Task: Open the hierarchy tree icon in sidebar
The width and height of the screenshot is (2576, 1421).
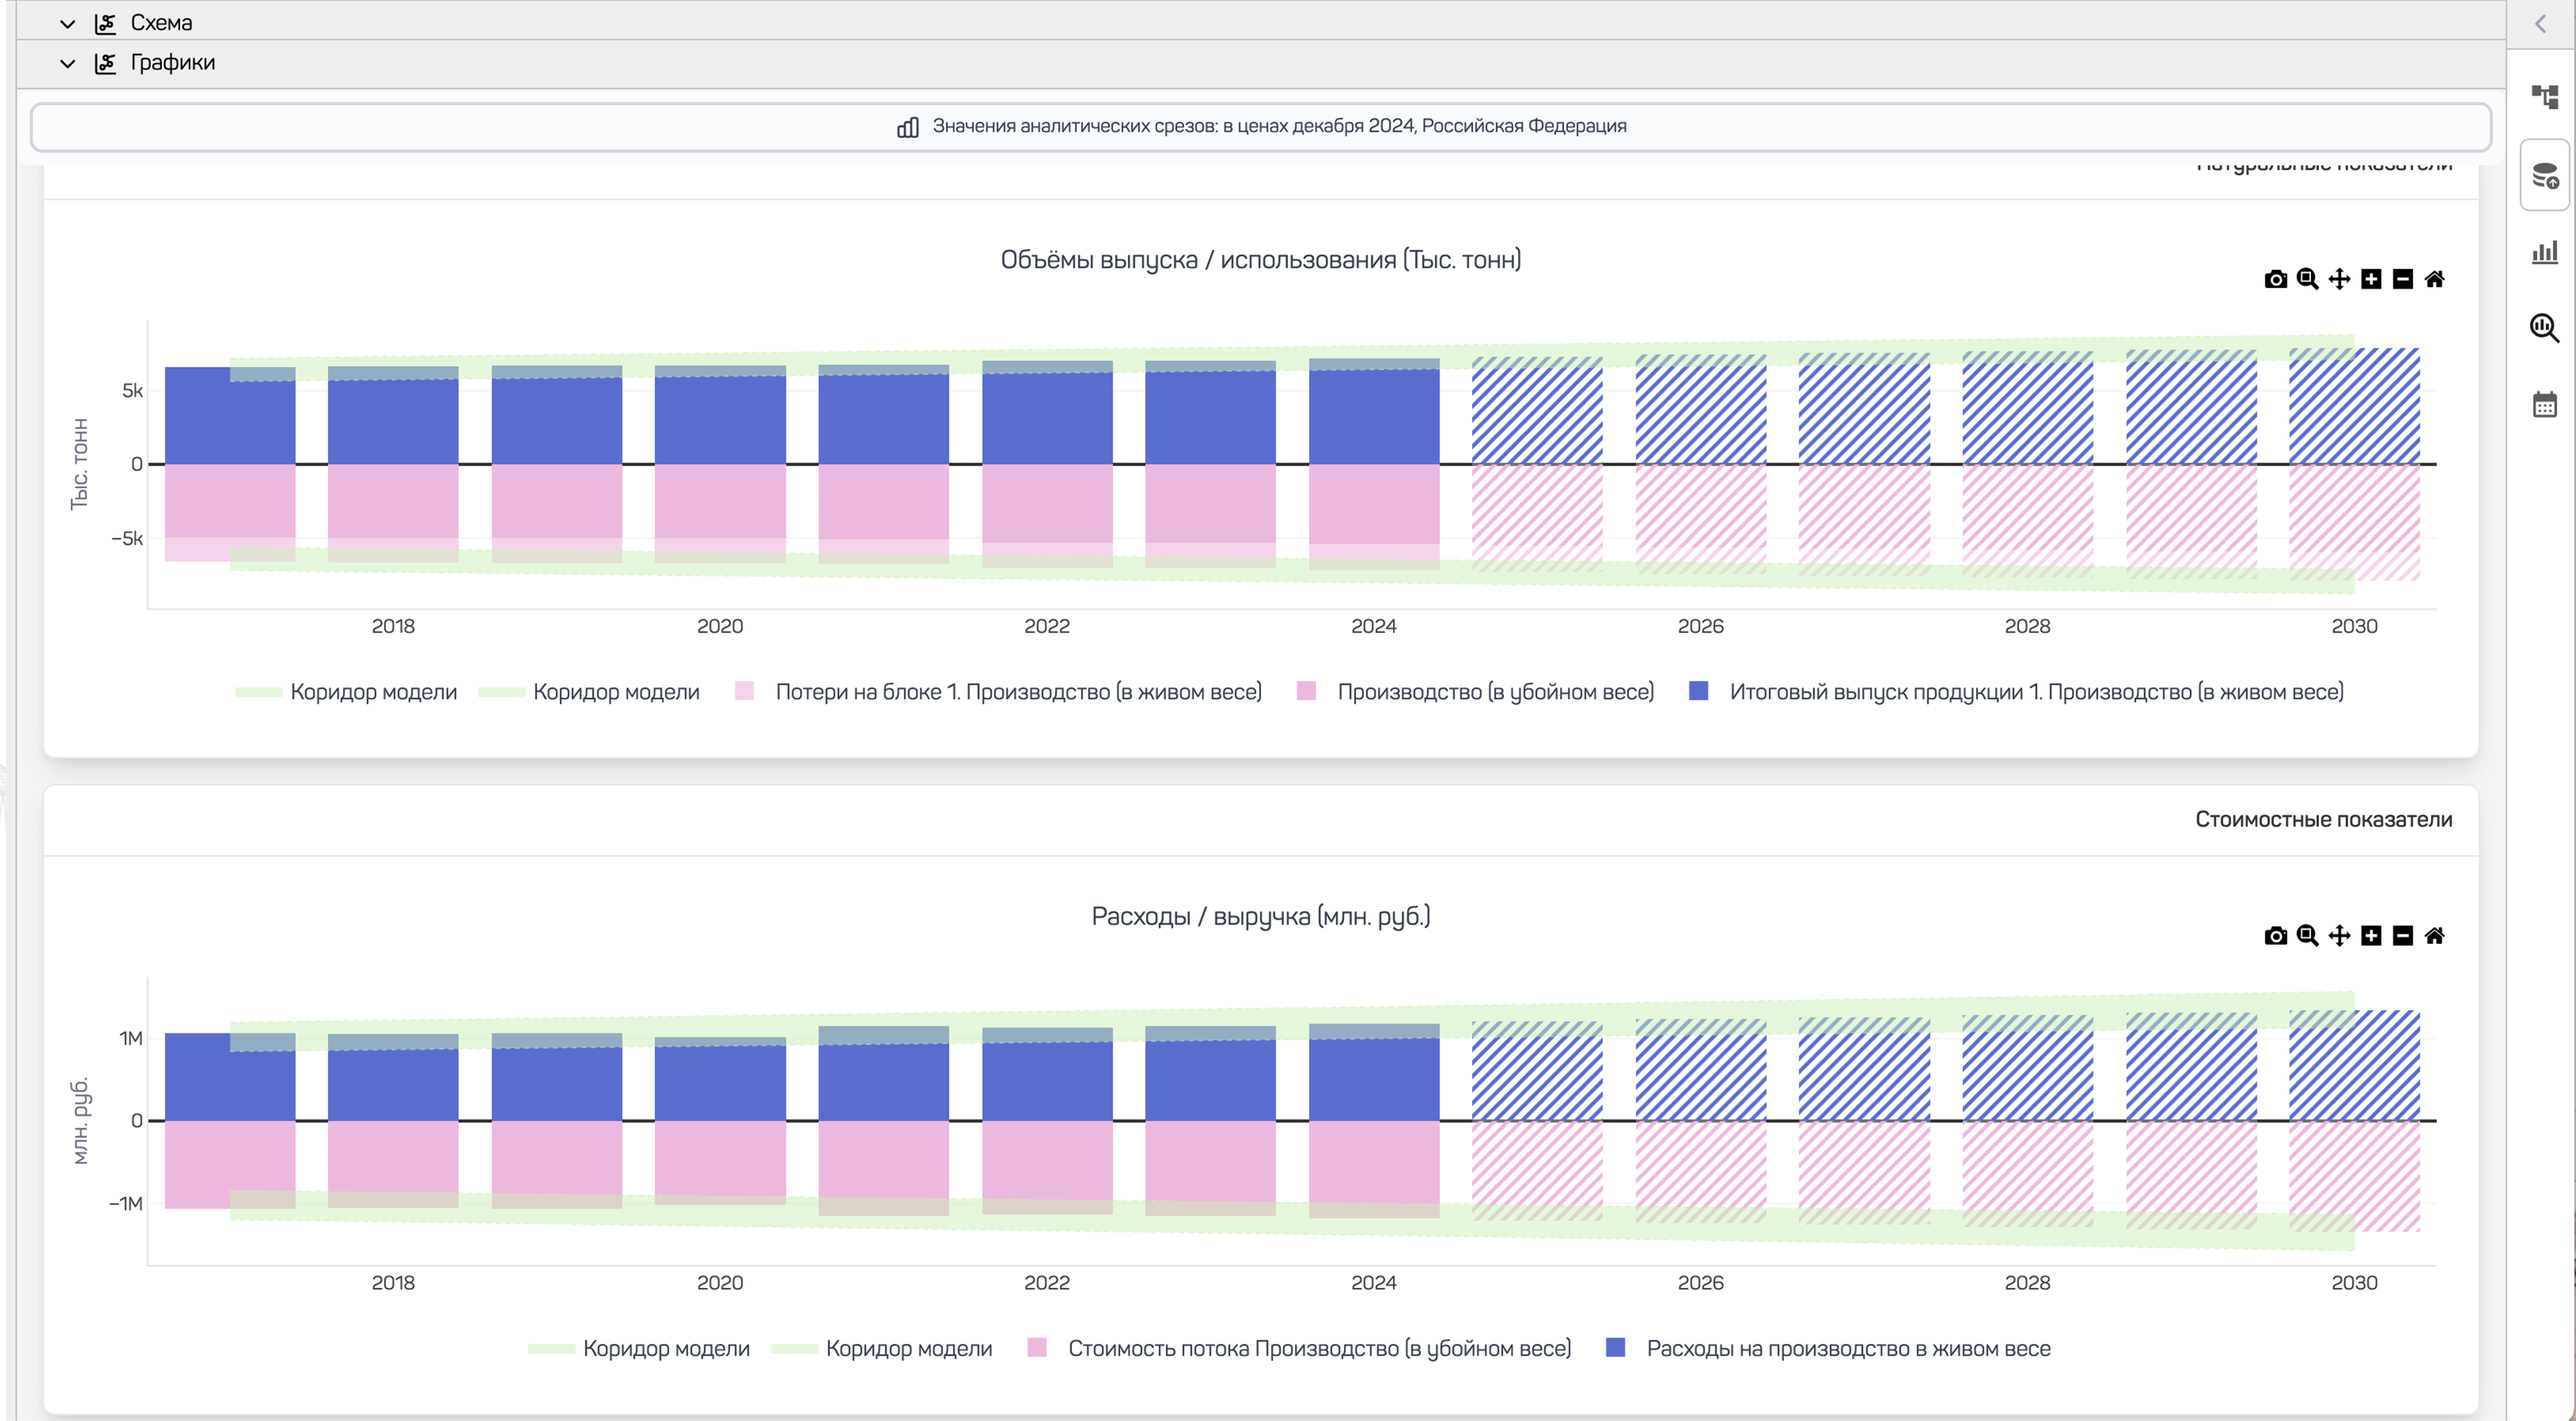Action: (x=2544, y=97)
